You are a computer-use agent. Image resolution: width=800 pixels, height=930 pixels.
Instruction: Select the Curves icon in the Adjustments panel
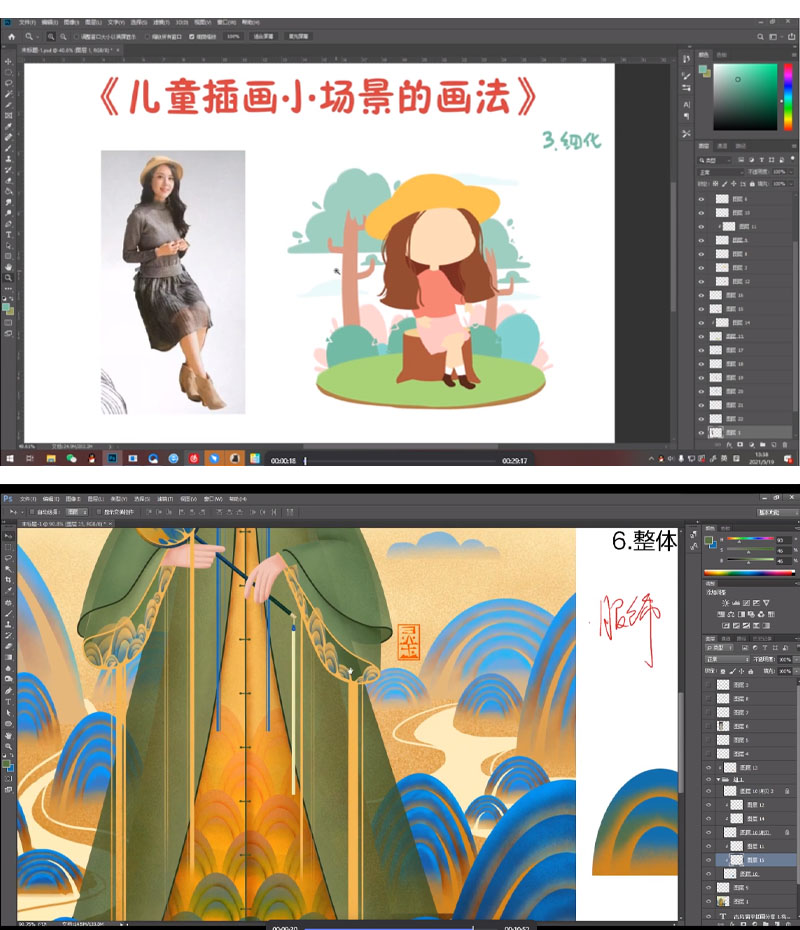click(x=744, y=602)
